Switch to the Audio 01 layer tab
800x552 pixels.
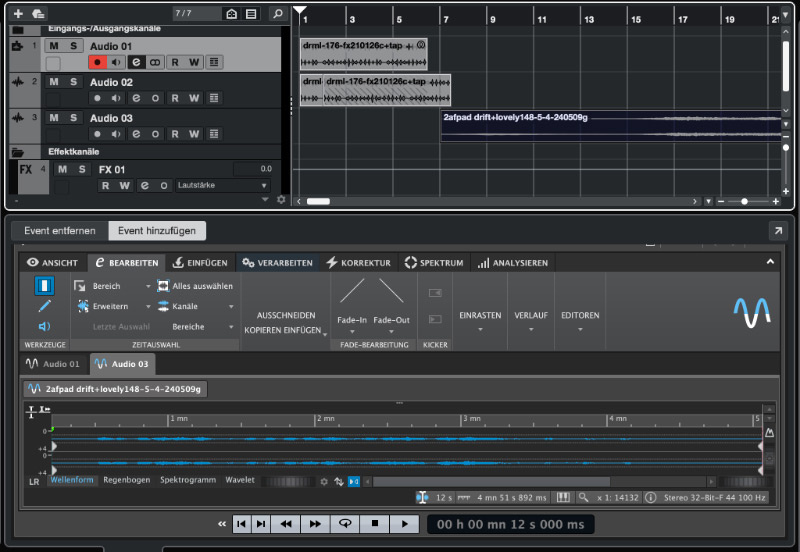click(54, 364)
